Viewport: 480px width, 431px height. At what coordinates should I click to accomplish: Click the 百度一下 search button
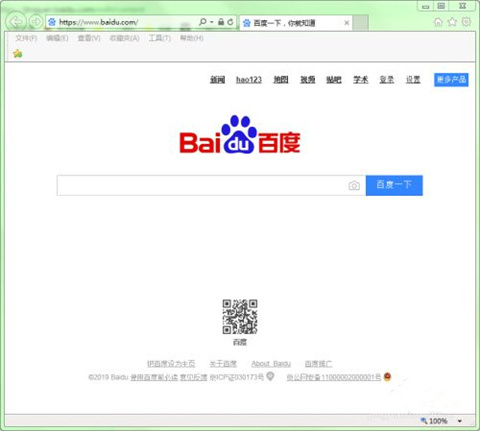point(394,185)
